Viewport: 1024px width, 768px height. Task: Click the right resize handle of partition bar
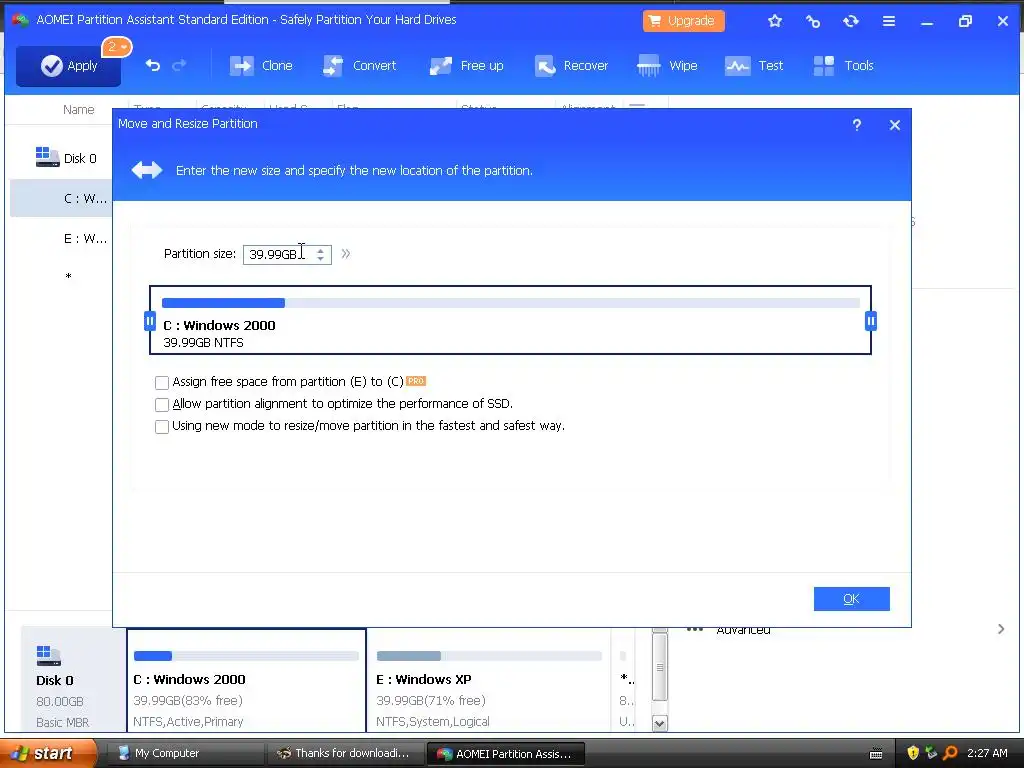[871, 321]
